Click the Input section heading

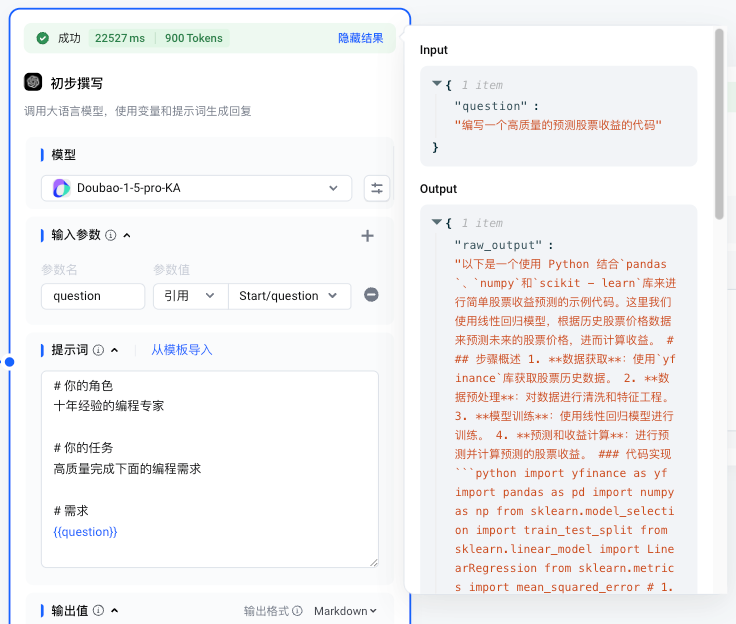click(x=434, y=50)
